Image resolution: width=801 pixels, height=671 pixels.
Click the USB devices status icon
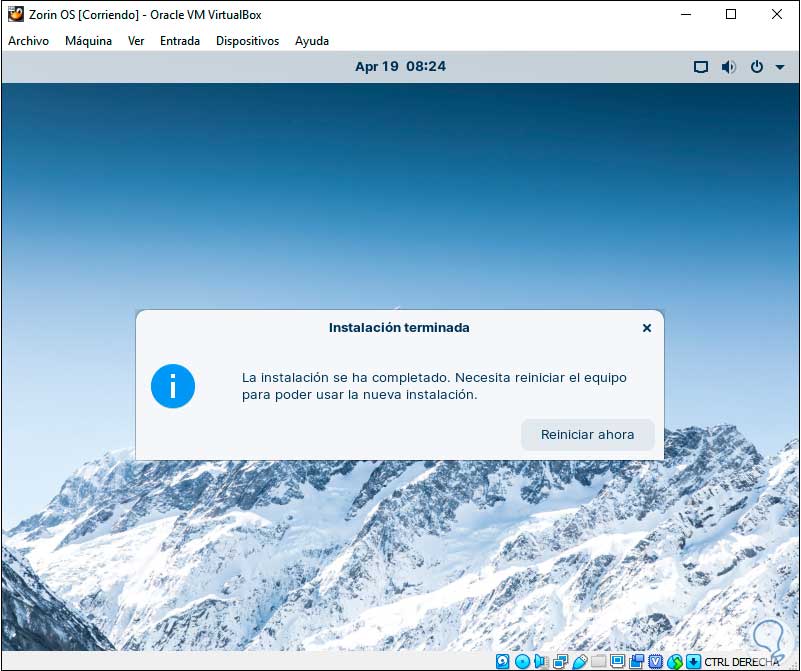click(x=580, y=661)
